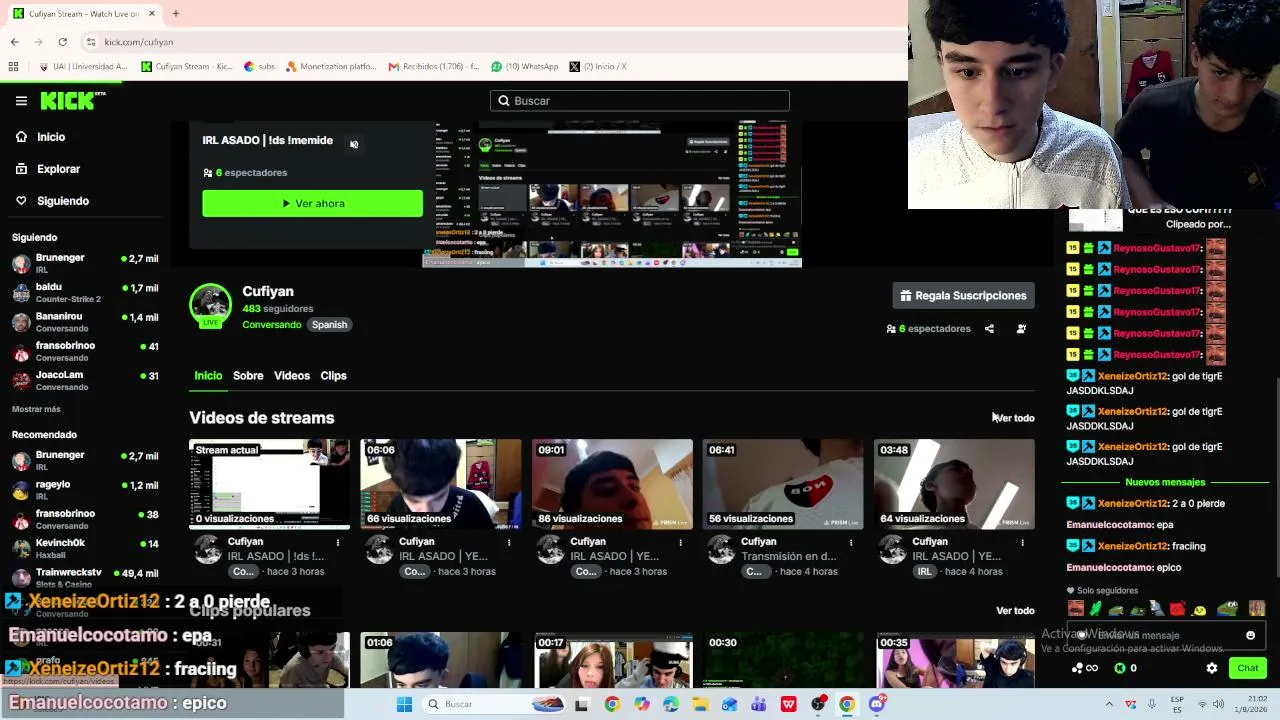Open the Chrome apps grid in bookmarks bar
The width and height of the screenshot is (1280, 720).
tap(13, 67)
